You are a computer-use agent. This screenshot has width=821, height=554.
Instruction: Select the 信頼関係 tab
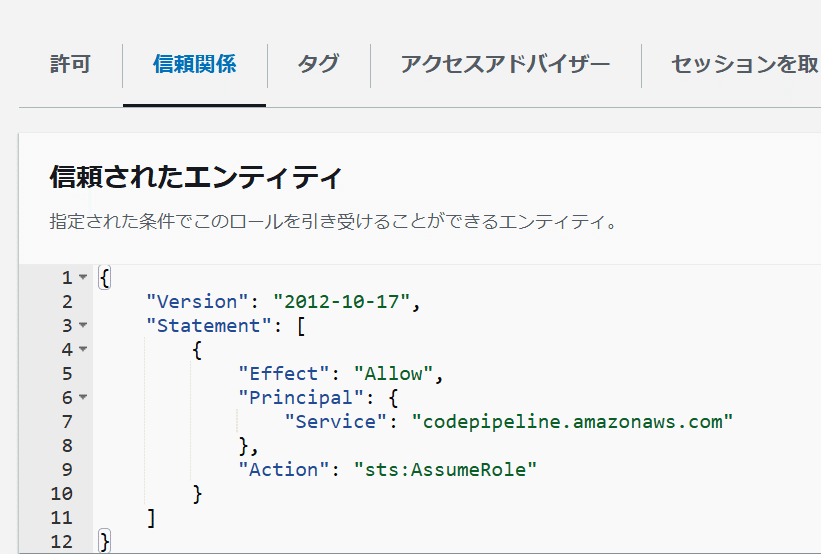point(195,64)
